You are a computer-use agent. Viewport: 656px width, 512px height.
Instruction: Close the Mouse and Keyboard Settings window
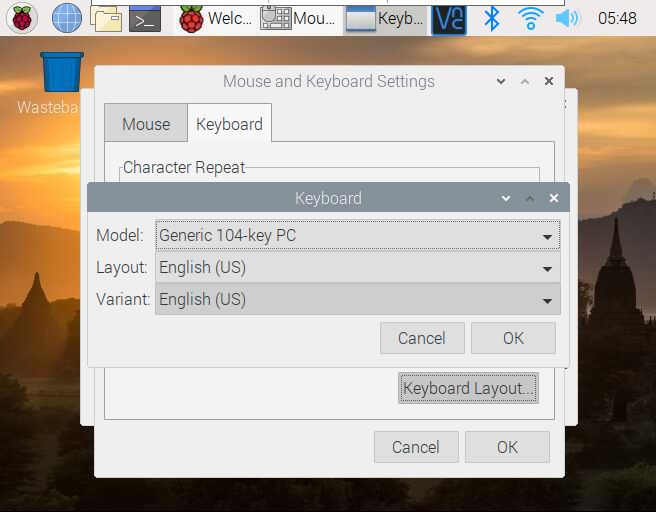549,81
